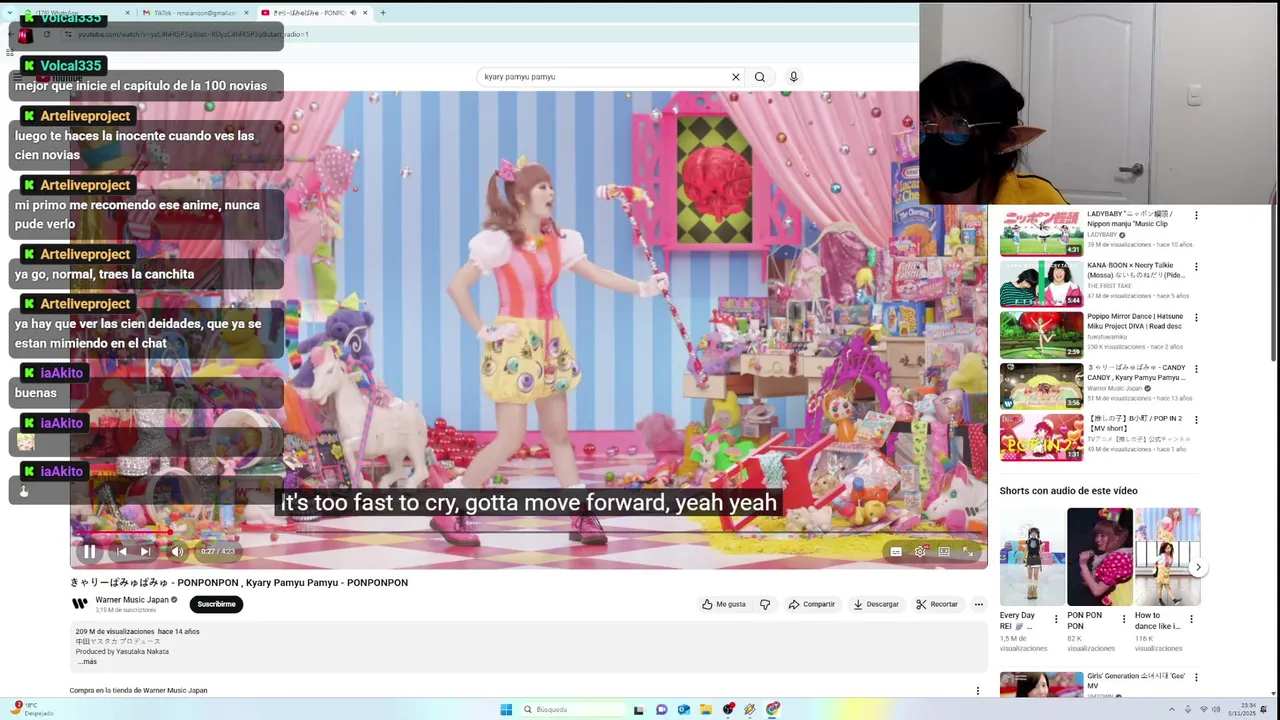Dislike the video with thumbs-down icon
Viewport: 1280px width, 720px height.
tap(765, 604)
